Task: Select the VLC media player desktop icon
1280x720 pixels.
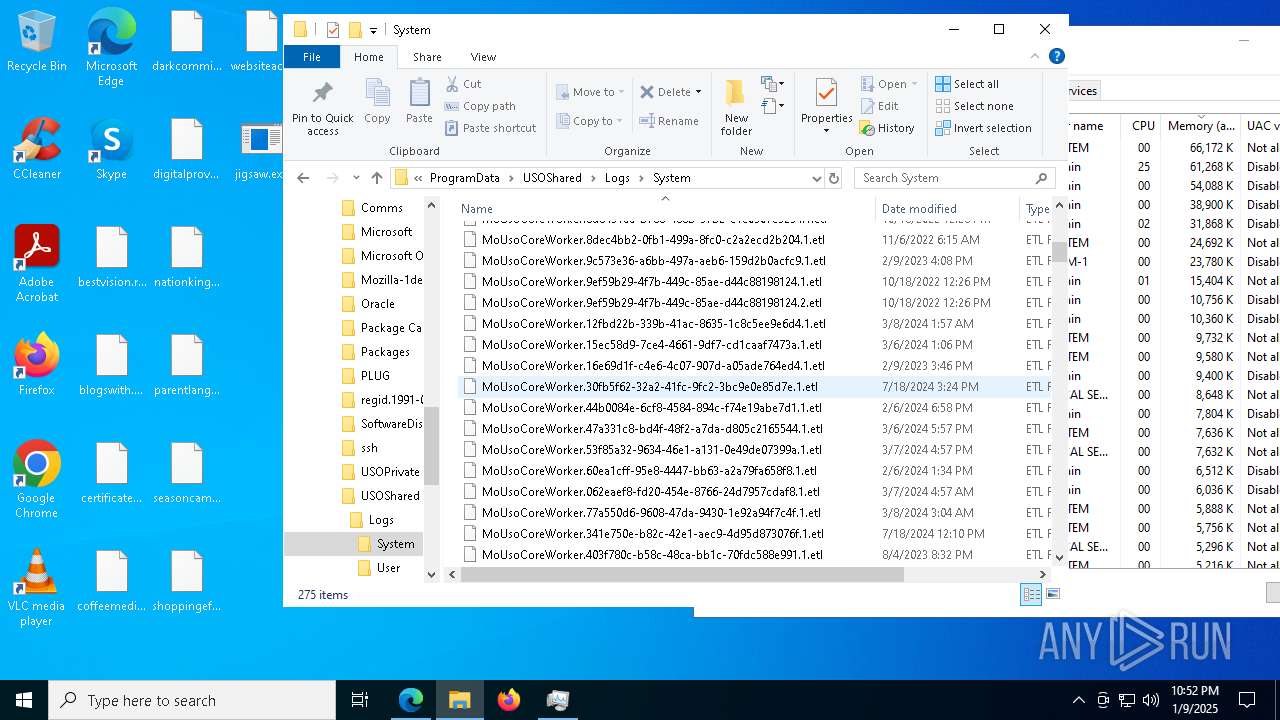Action: coord(37,588)
